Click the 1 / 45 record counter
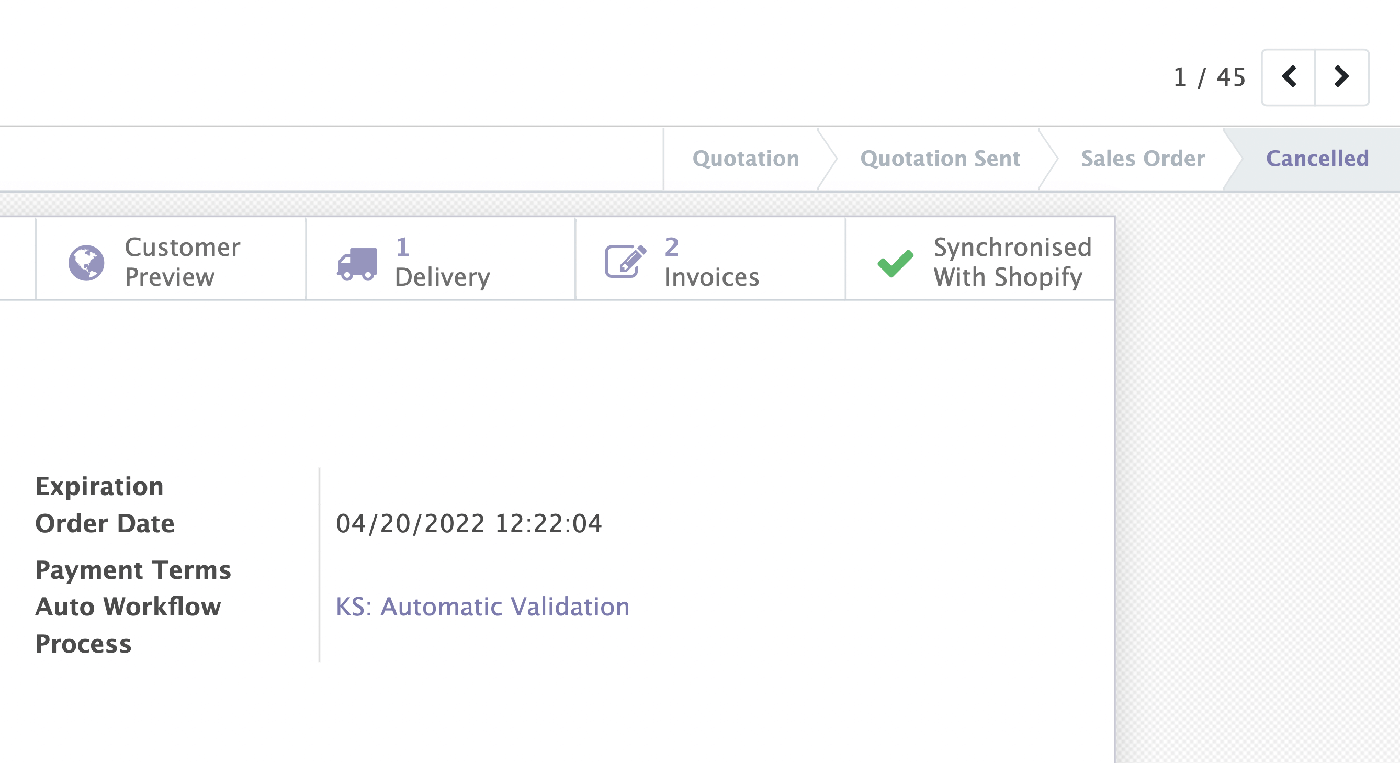 [x=1210, y=78]
